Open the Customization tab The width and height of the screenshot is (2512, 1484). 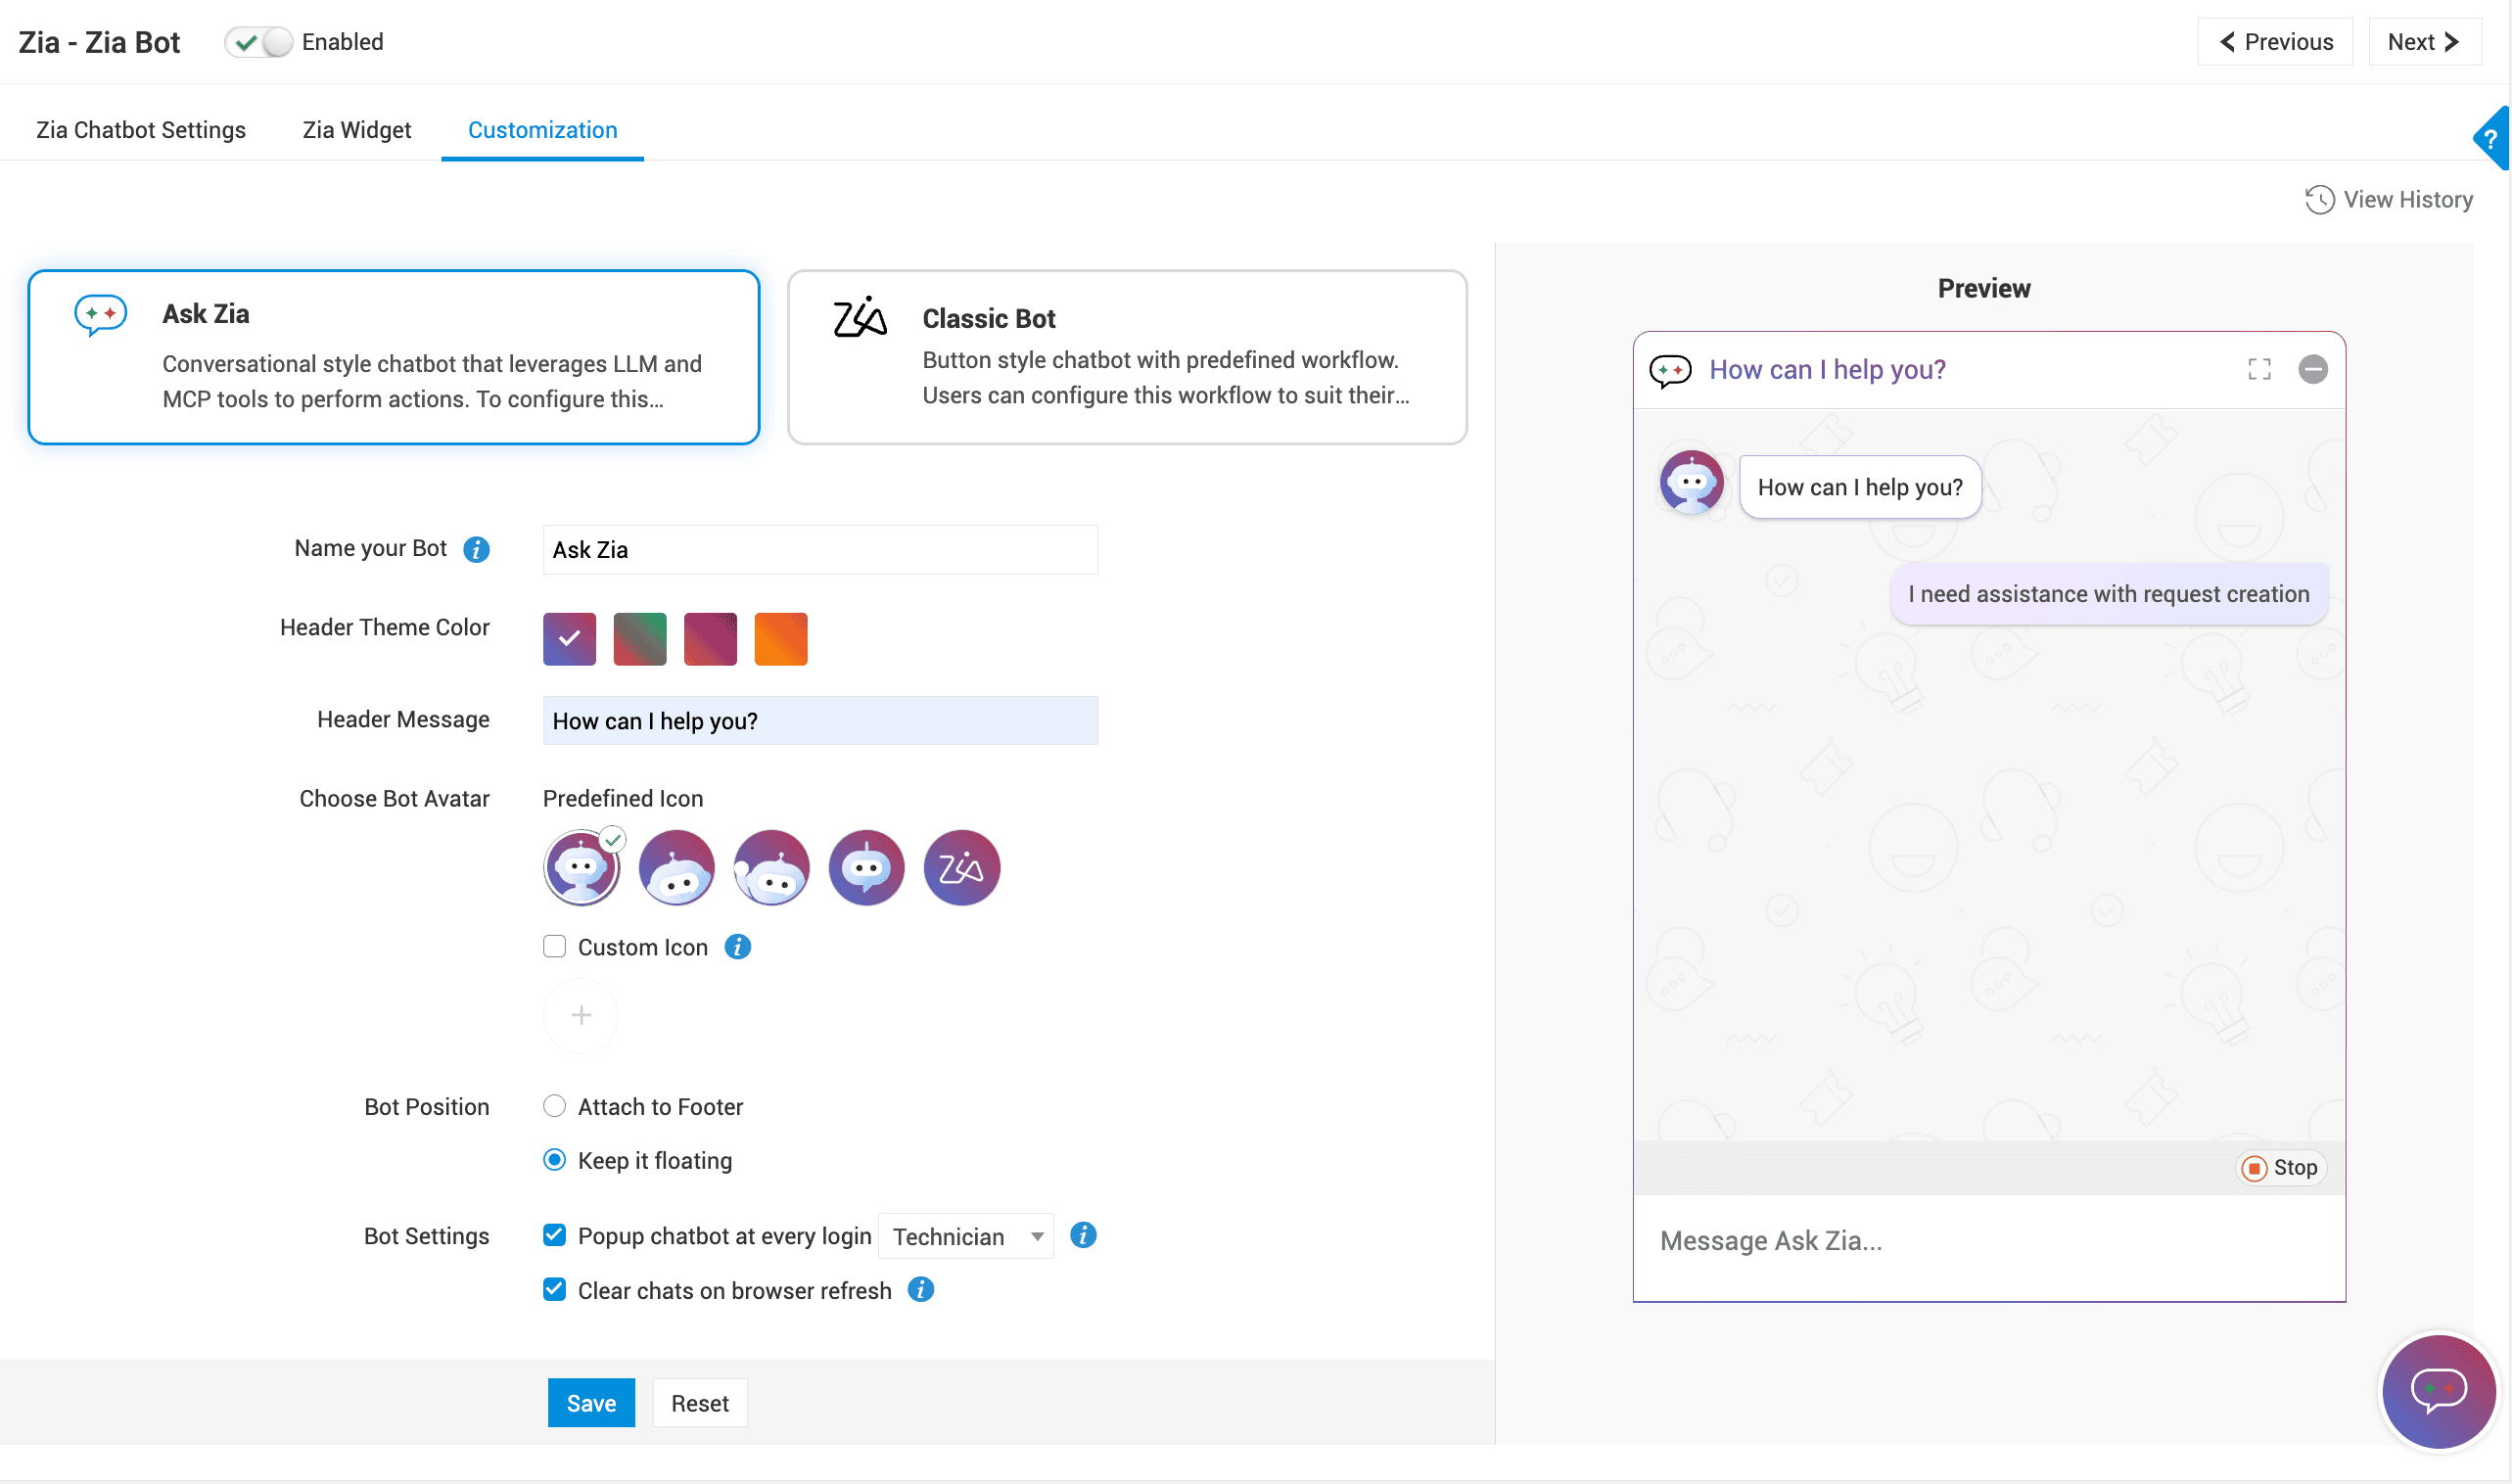[x=543, y=130]
